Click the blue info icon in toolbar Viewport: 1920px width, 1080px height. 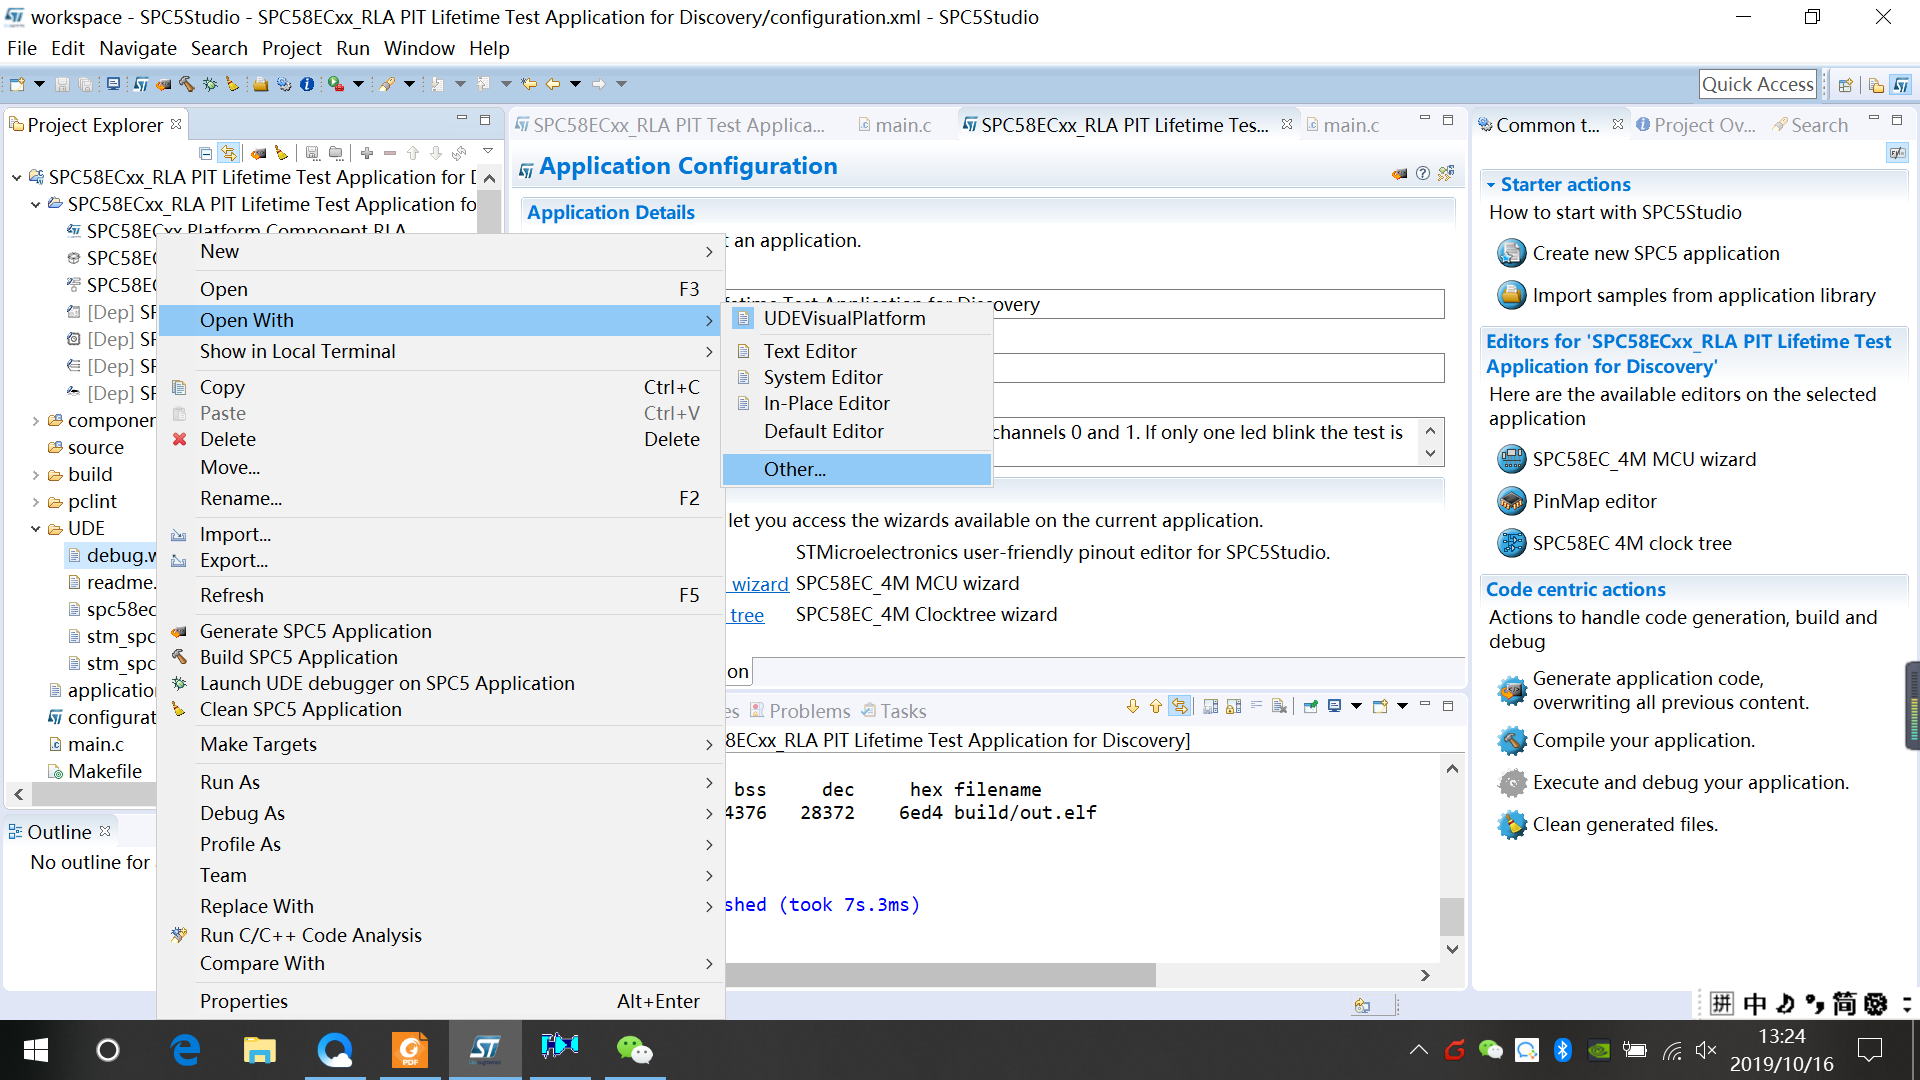point(307,84)
